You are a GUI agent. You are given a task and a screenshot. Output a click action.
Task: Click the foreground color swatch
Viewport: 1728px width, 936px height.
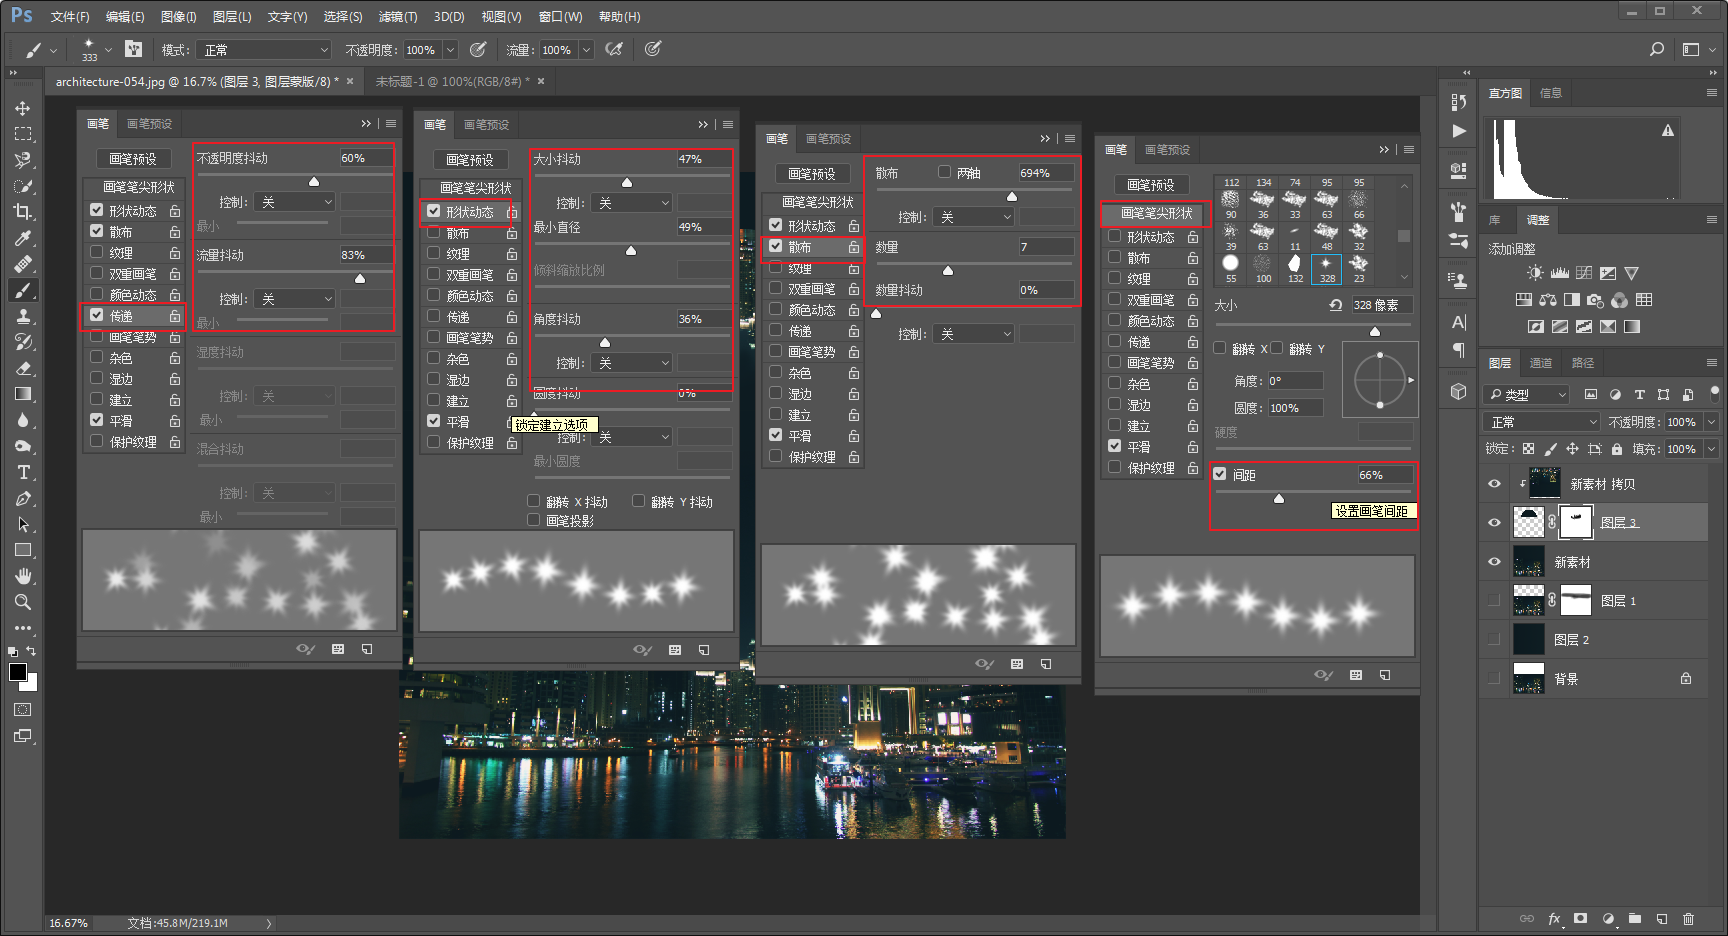pos(18,672)
